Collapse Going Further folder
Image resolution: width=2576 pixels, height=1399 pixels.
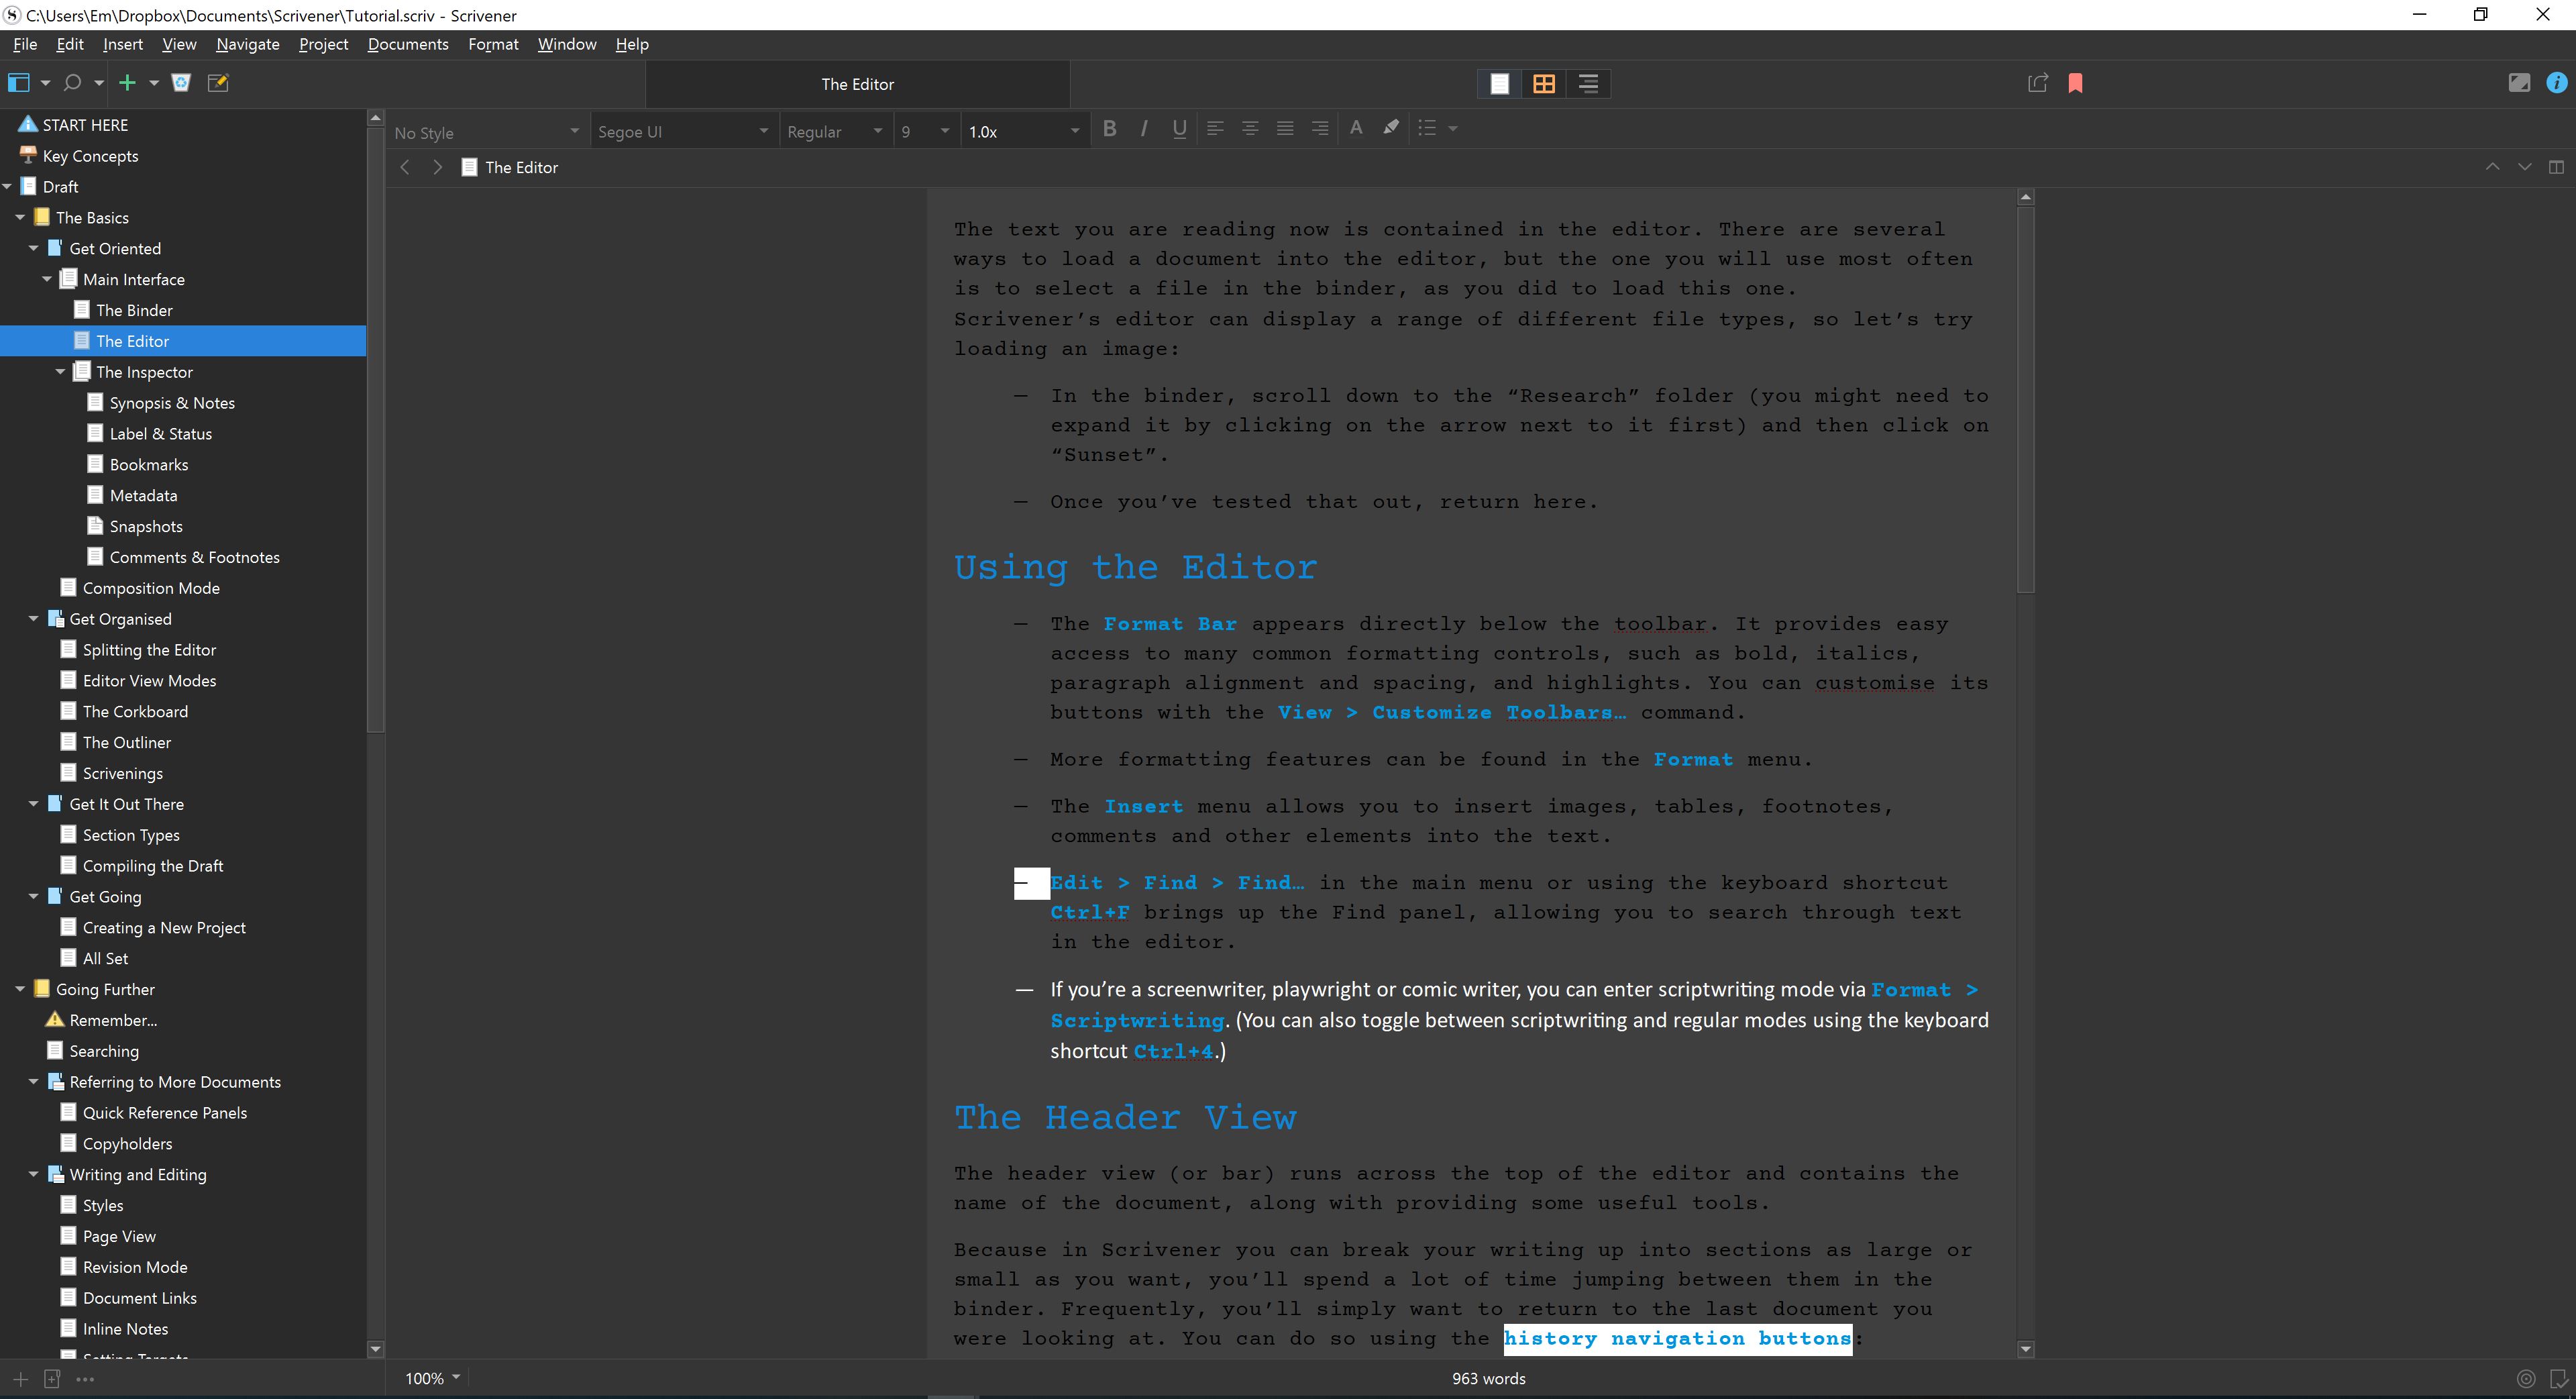(20, 989)
